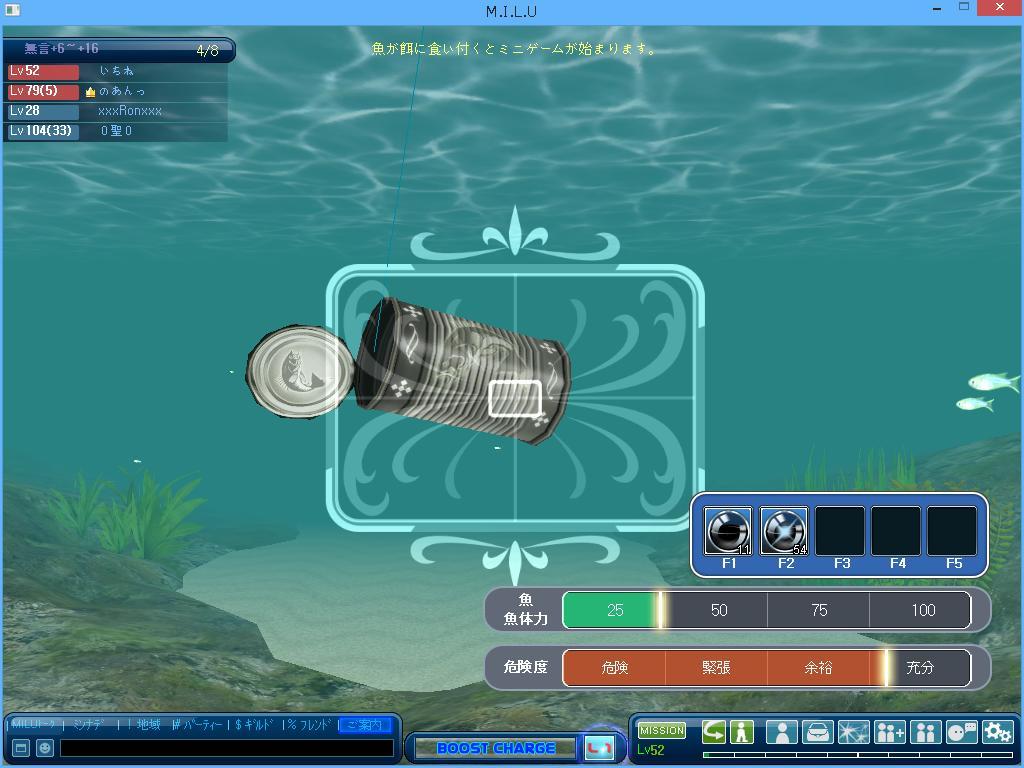The image size is (1024, 768).
Task: Select the 地域 chat tab
Action: point(148,725)
